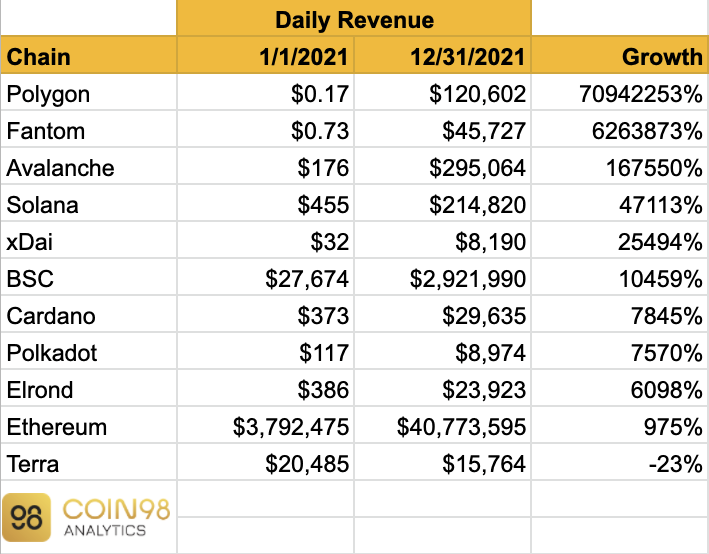Select the -23% growth cell
Image resolution: width=709 pixels, height=554 pixels.
(619, 463)
